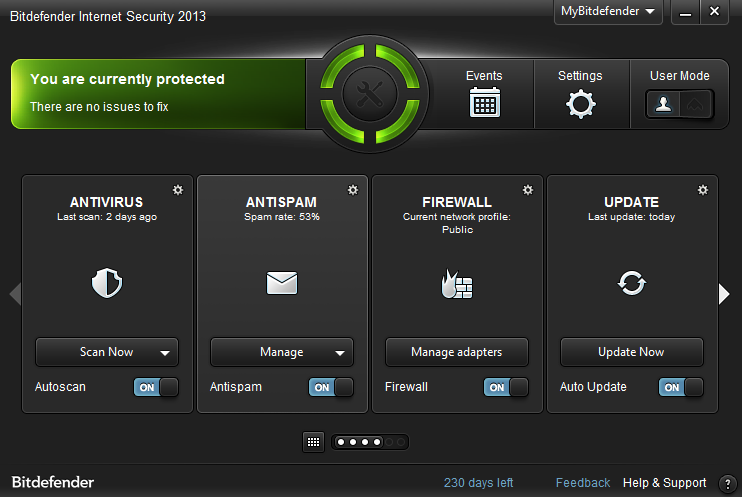The width and height of the screenshot is (742, 497).
Task: Click the Manage button in Antispam
Action: (282, 352)
